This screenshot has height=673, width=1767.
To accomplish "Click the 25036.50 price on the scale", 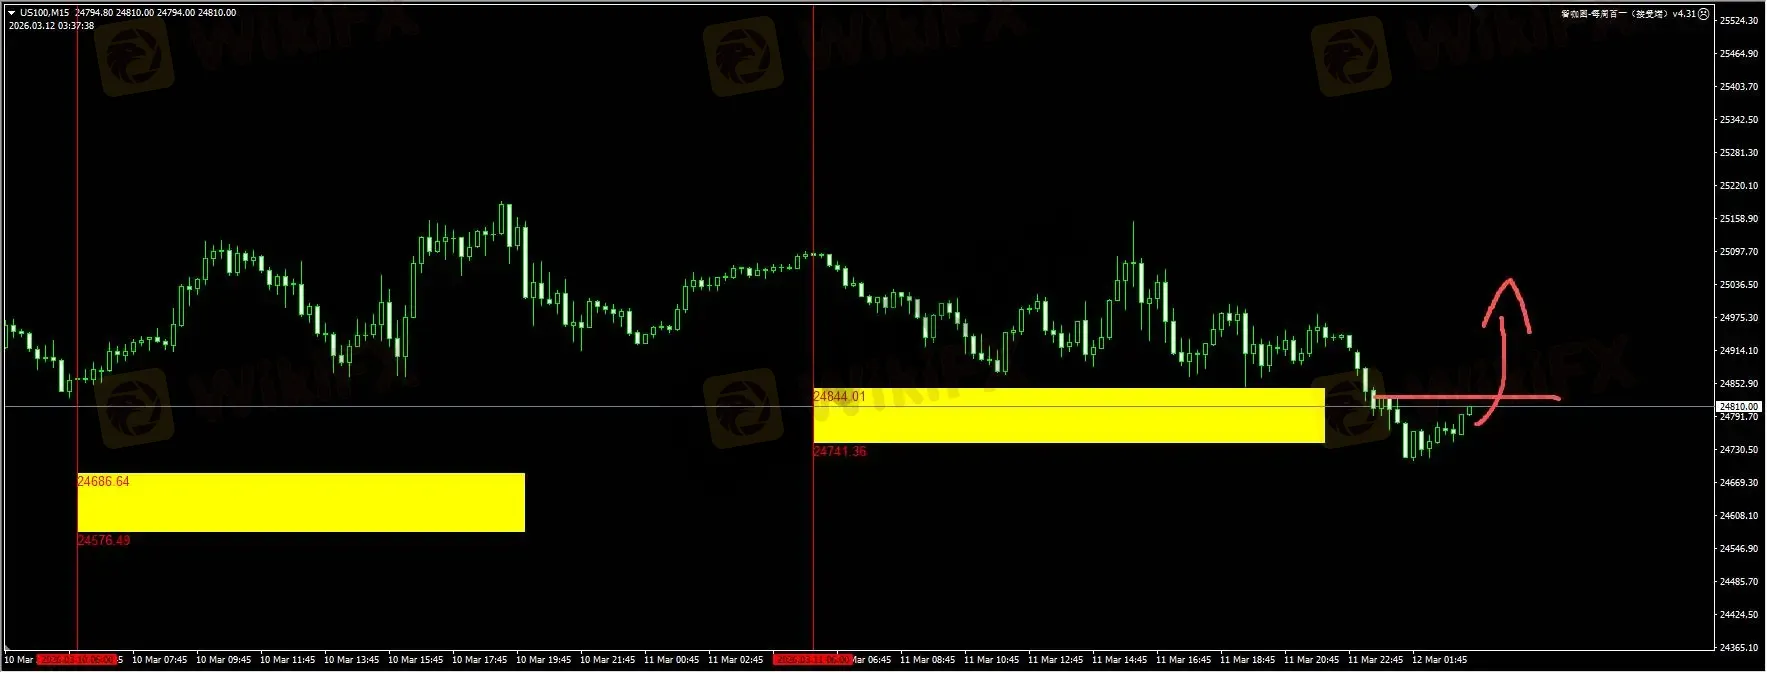I will point(1739,285).
